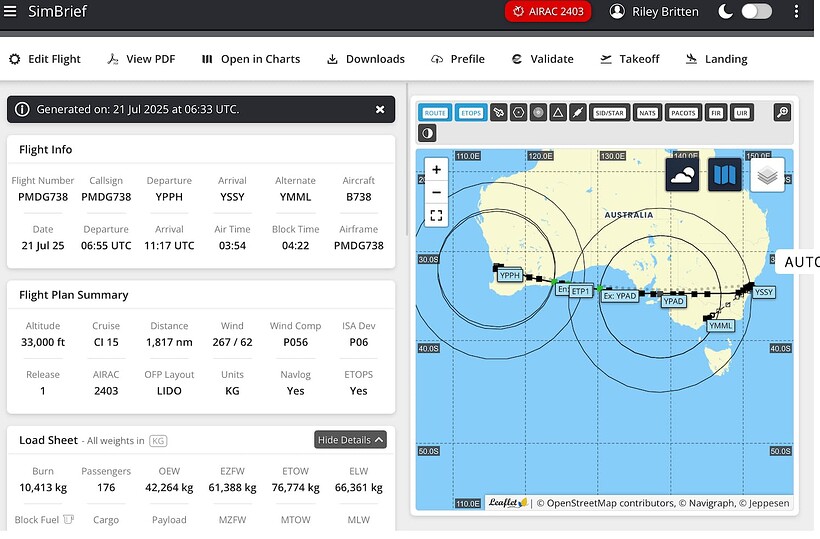The height and width of the screenshot is (539, 820).
Task: Click OFP Layout value LIDO
Action: pyautogui.click(x=169, y=391)
